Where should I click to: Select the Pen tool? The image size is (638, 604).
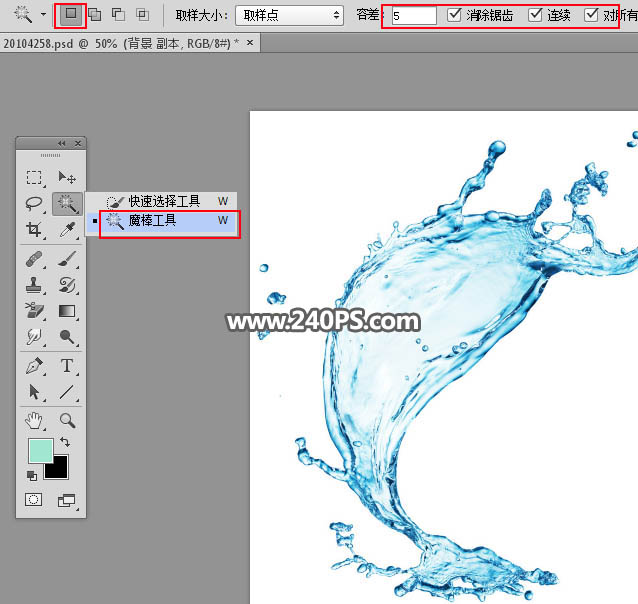[34, 366]
